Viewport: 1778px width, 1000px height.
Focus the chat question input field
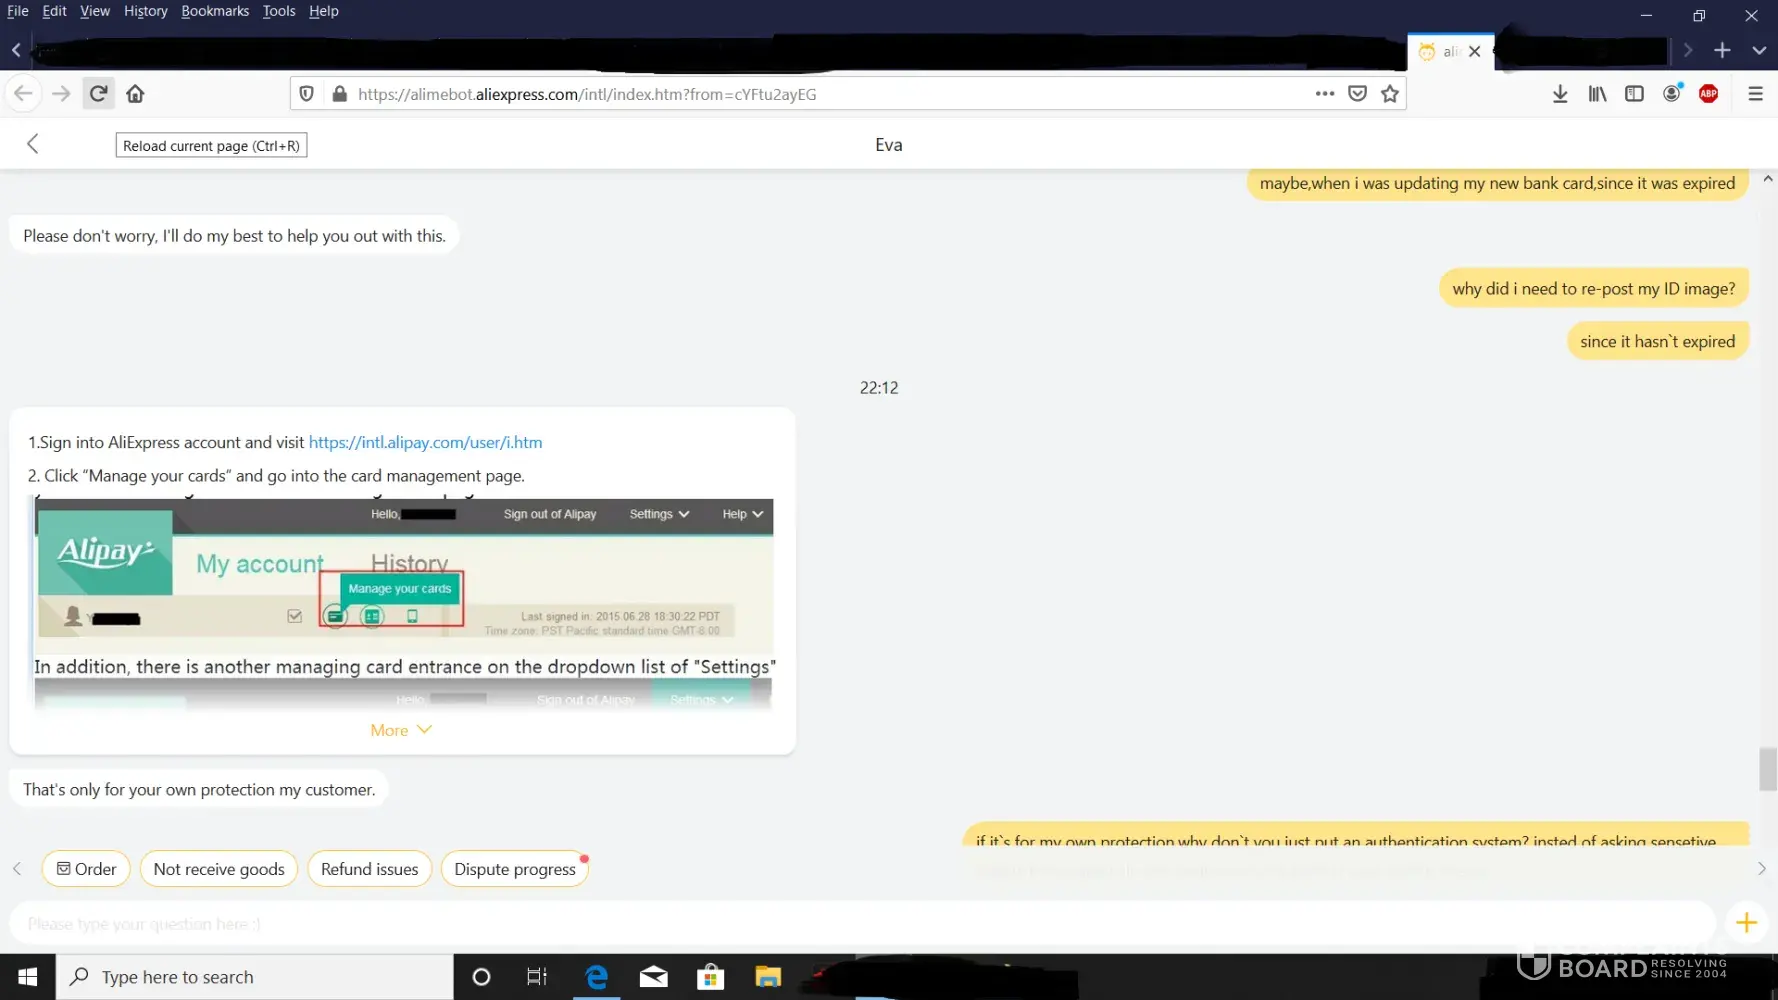[862, 924]
